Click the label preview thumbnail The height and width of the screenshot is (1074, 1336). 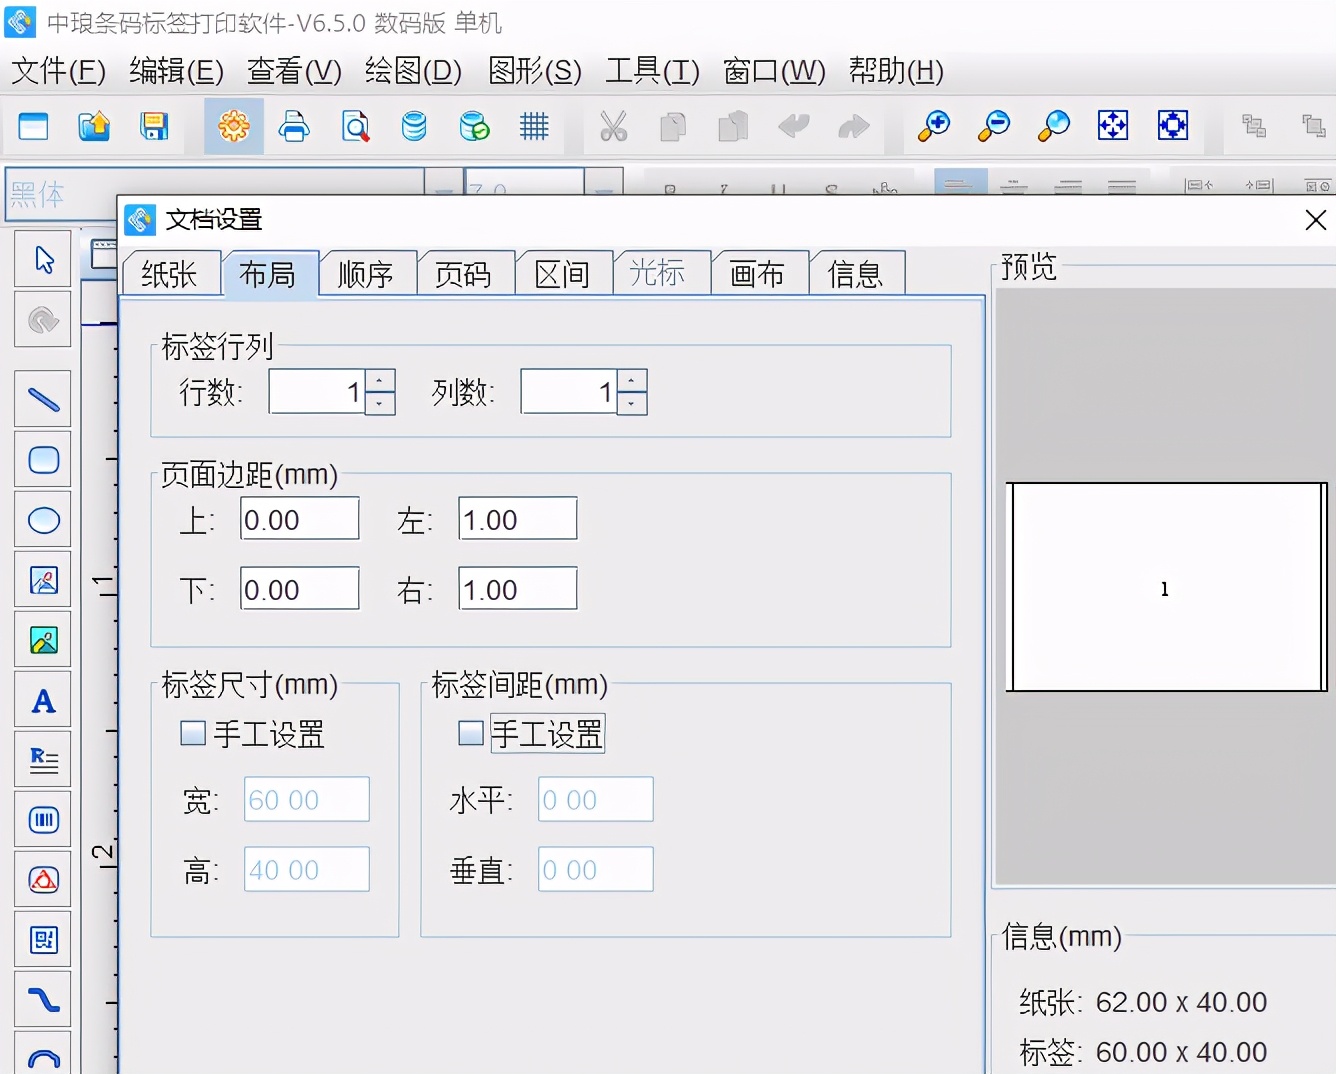[x=1166, y=587]
